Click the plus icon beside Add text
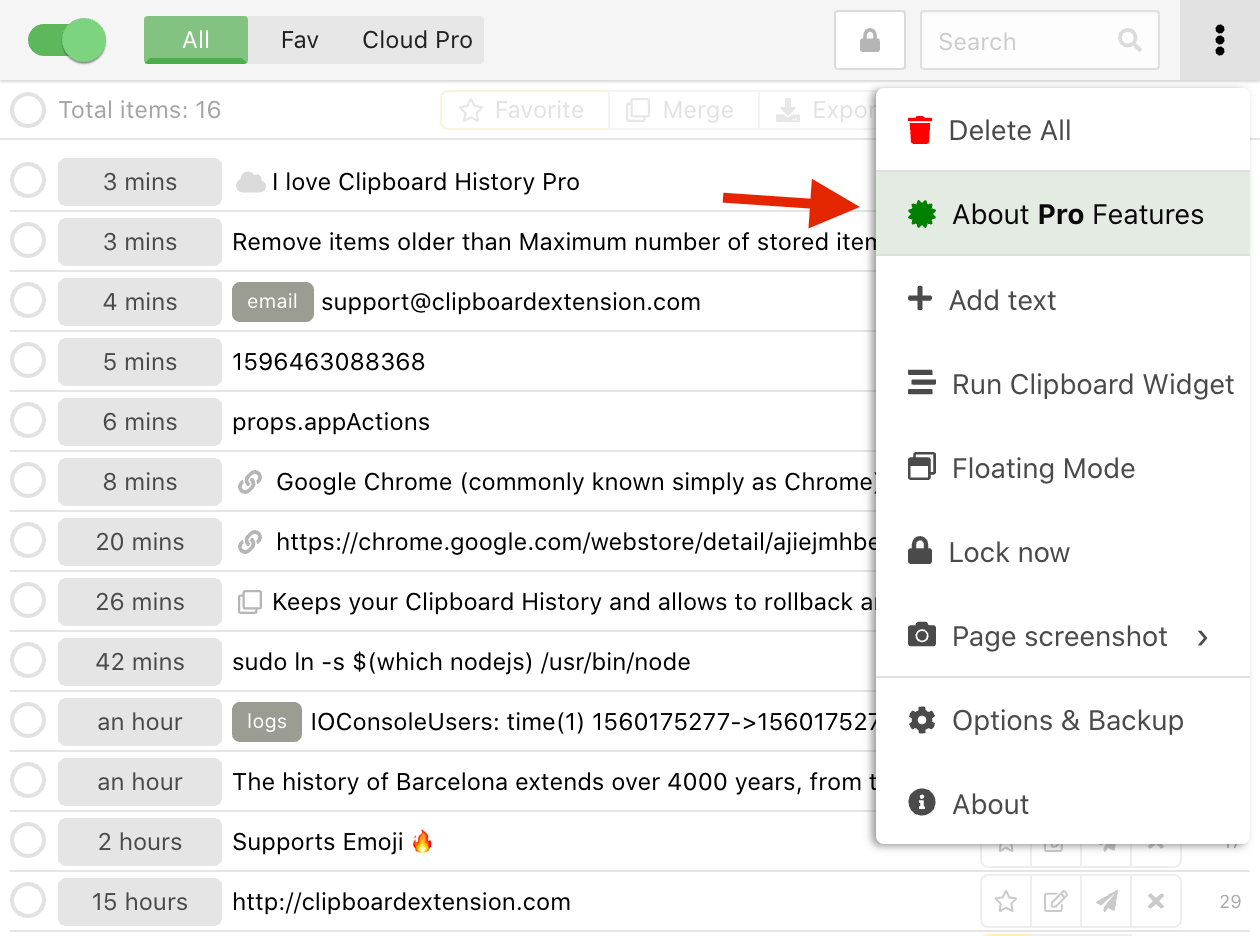Image resolution: width=1260 pixels, height=936 pixels. tap(919, 299)
